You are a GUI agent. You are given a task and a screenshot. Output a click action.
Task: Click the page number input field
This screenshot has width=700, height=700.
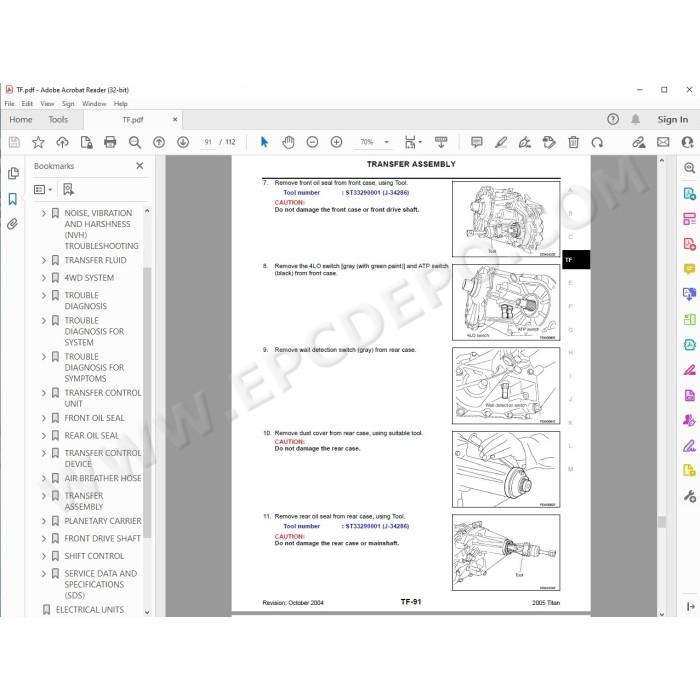pos(208,142)
